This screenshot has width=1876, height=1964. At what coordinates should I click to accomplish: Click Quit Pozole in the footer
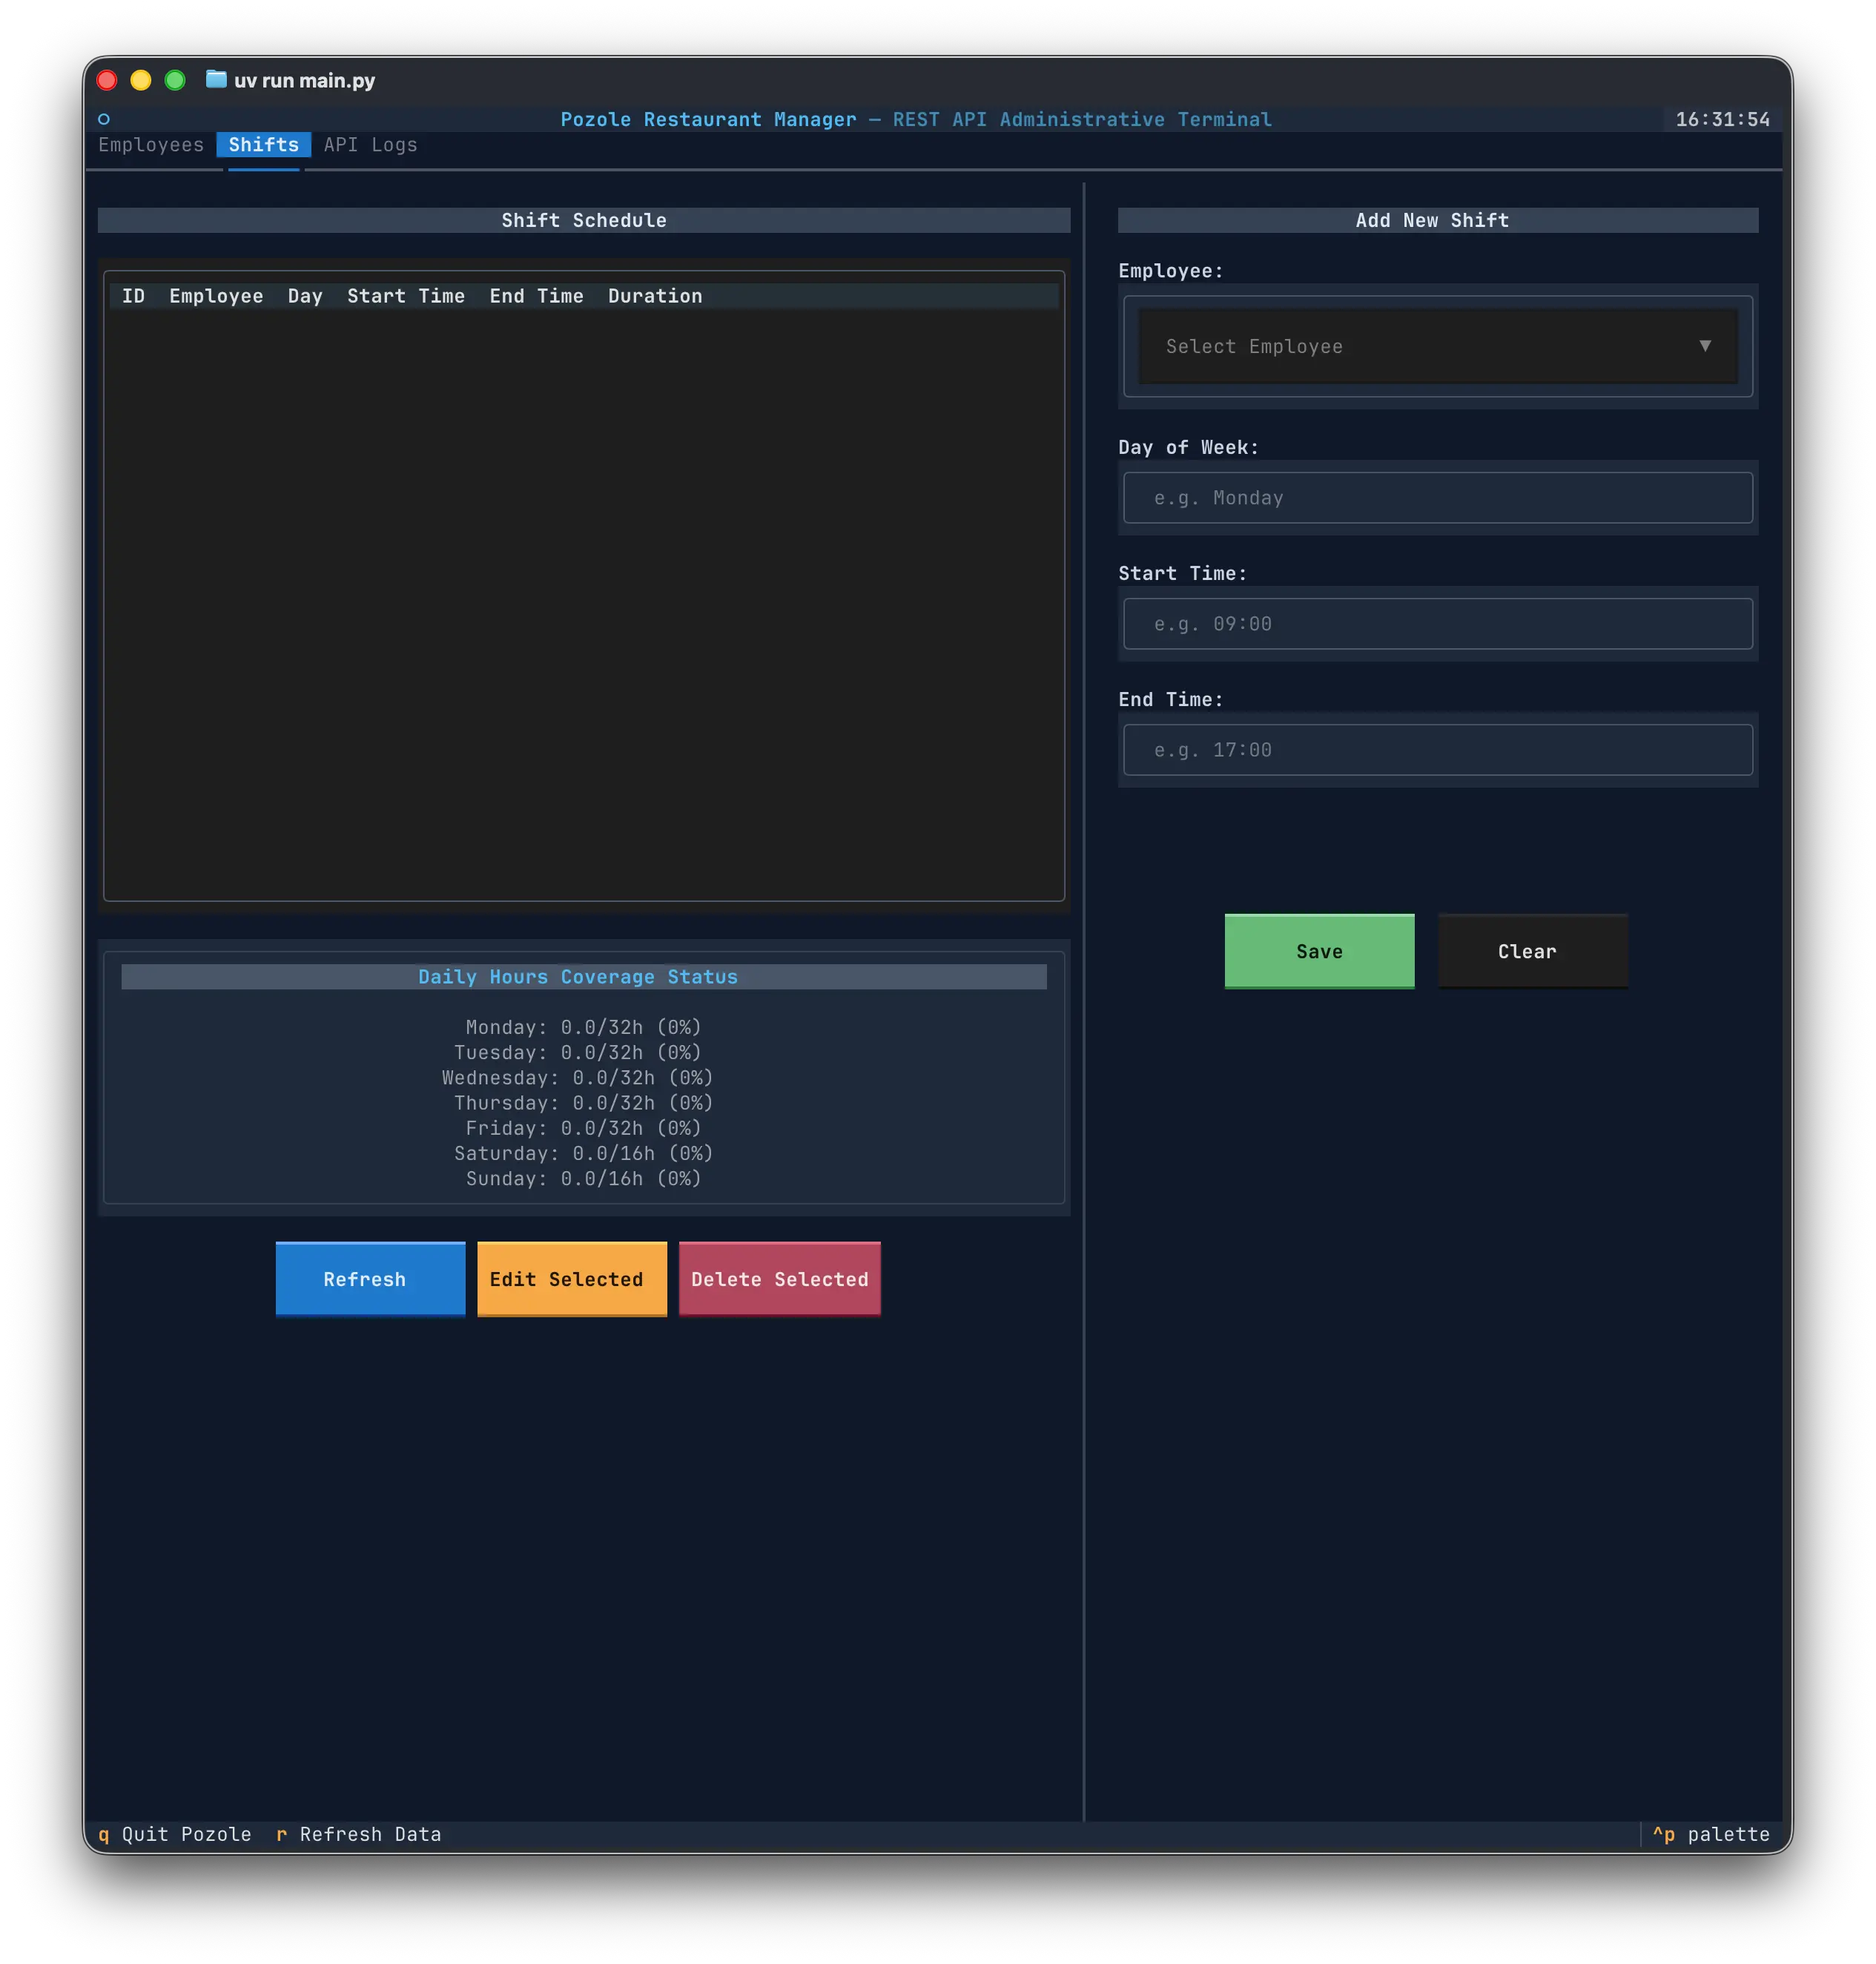pyautogui.click(x=175, y=1834)
